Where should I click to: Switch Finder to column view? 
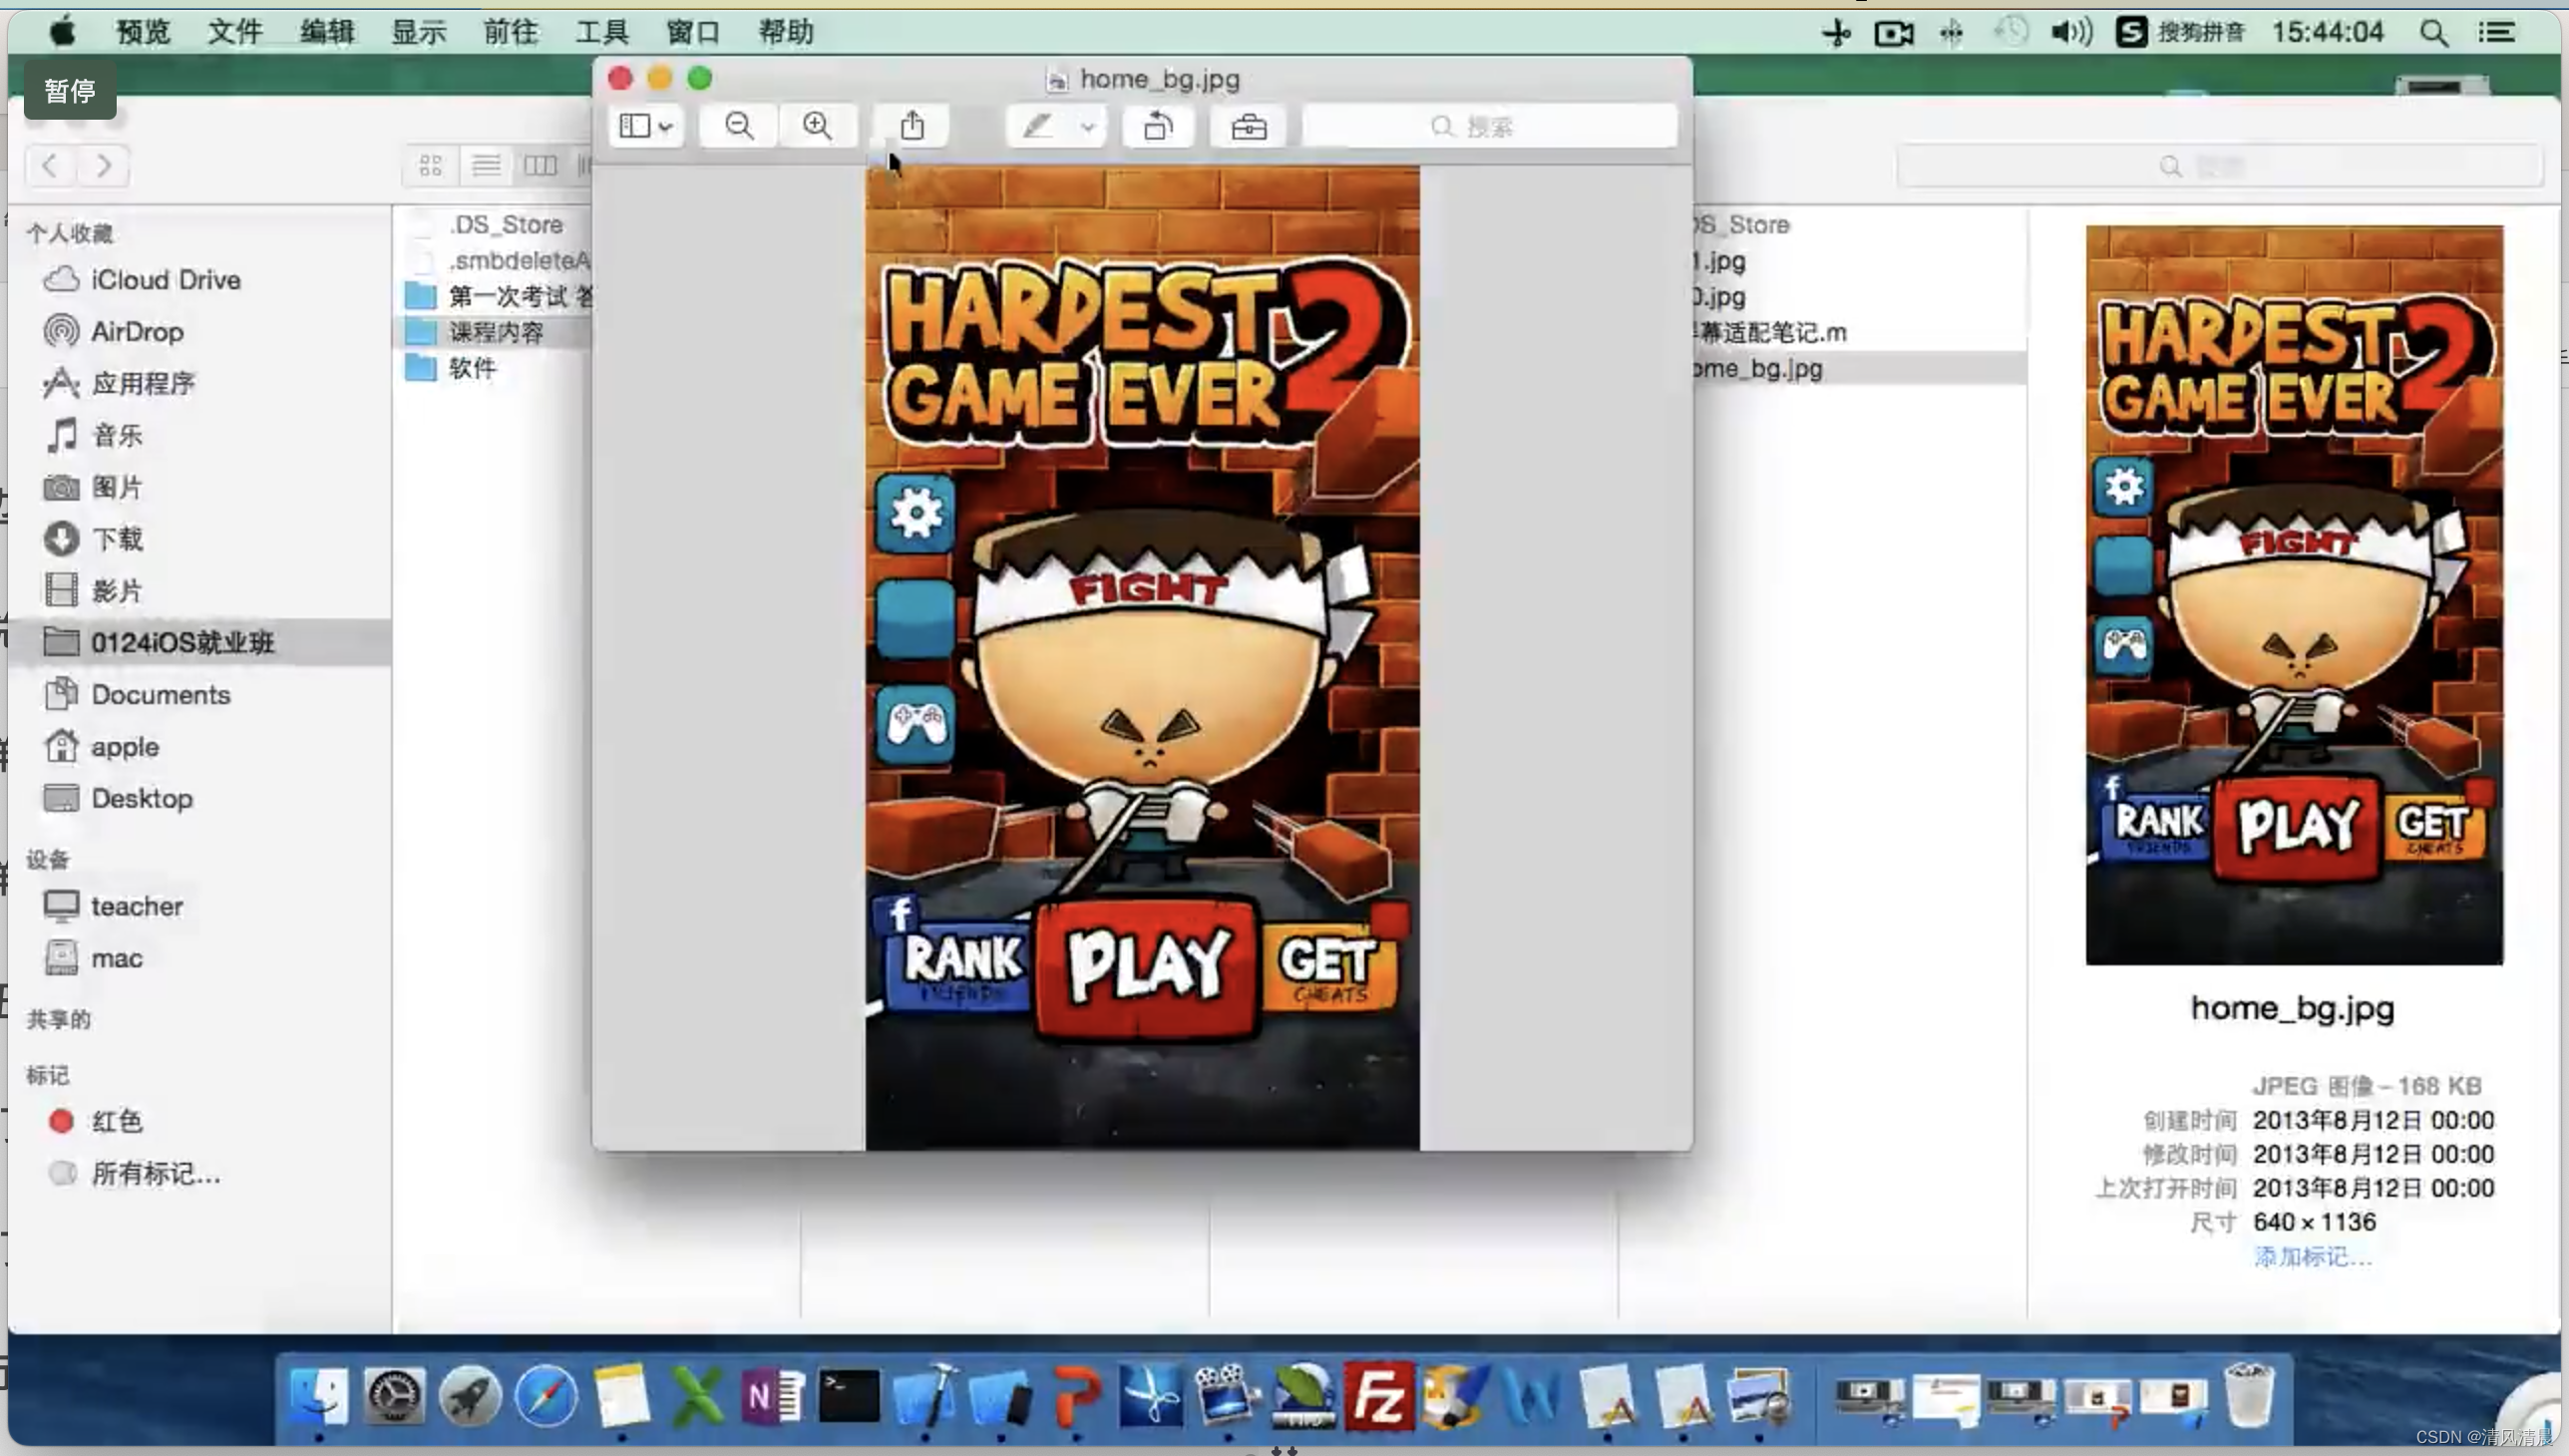click(x=540, y=165)
